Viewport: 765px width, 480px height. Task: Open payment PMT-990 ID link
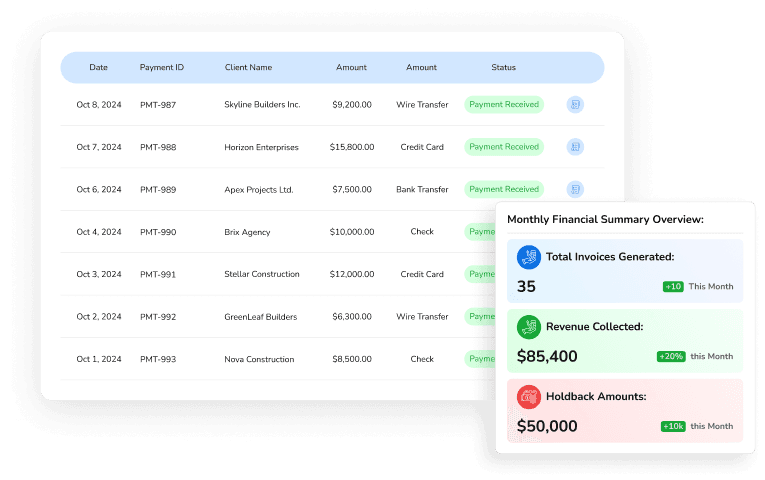pyautogui.click(x=158, y=232)
